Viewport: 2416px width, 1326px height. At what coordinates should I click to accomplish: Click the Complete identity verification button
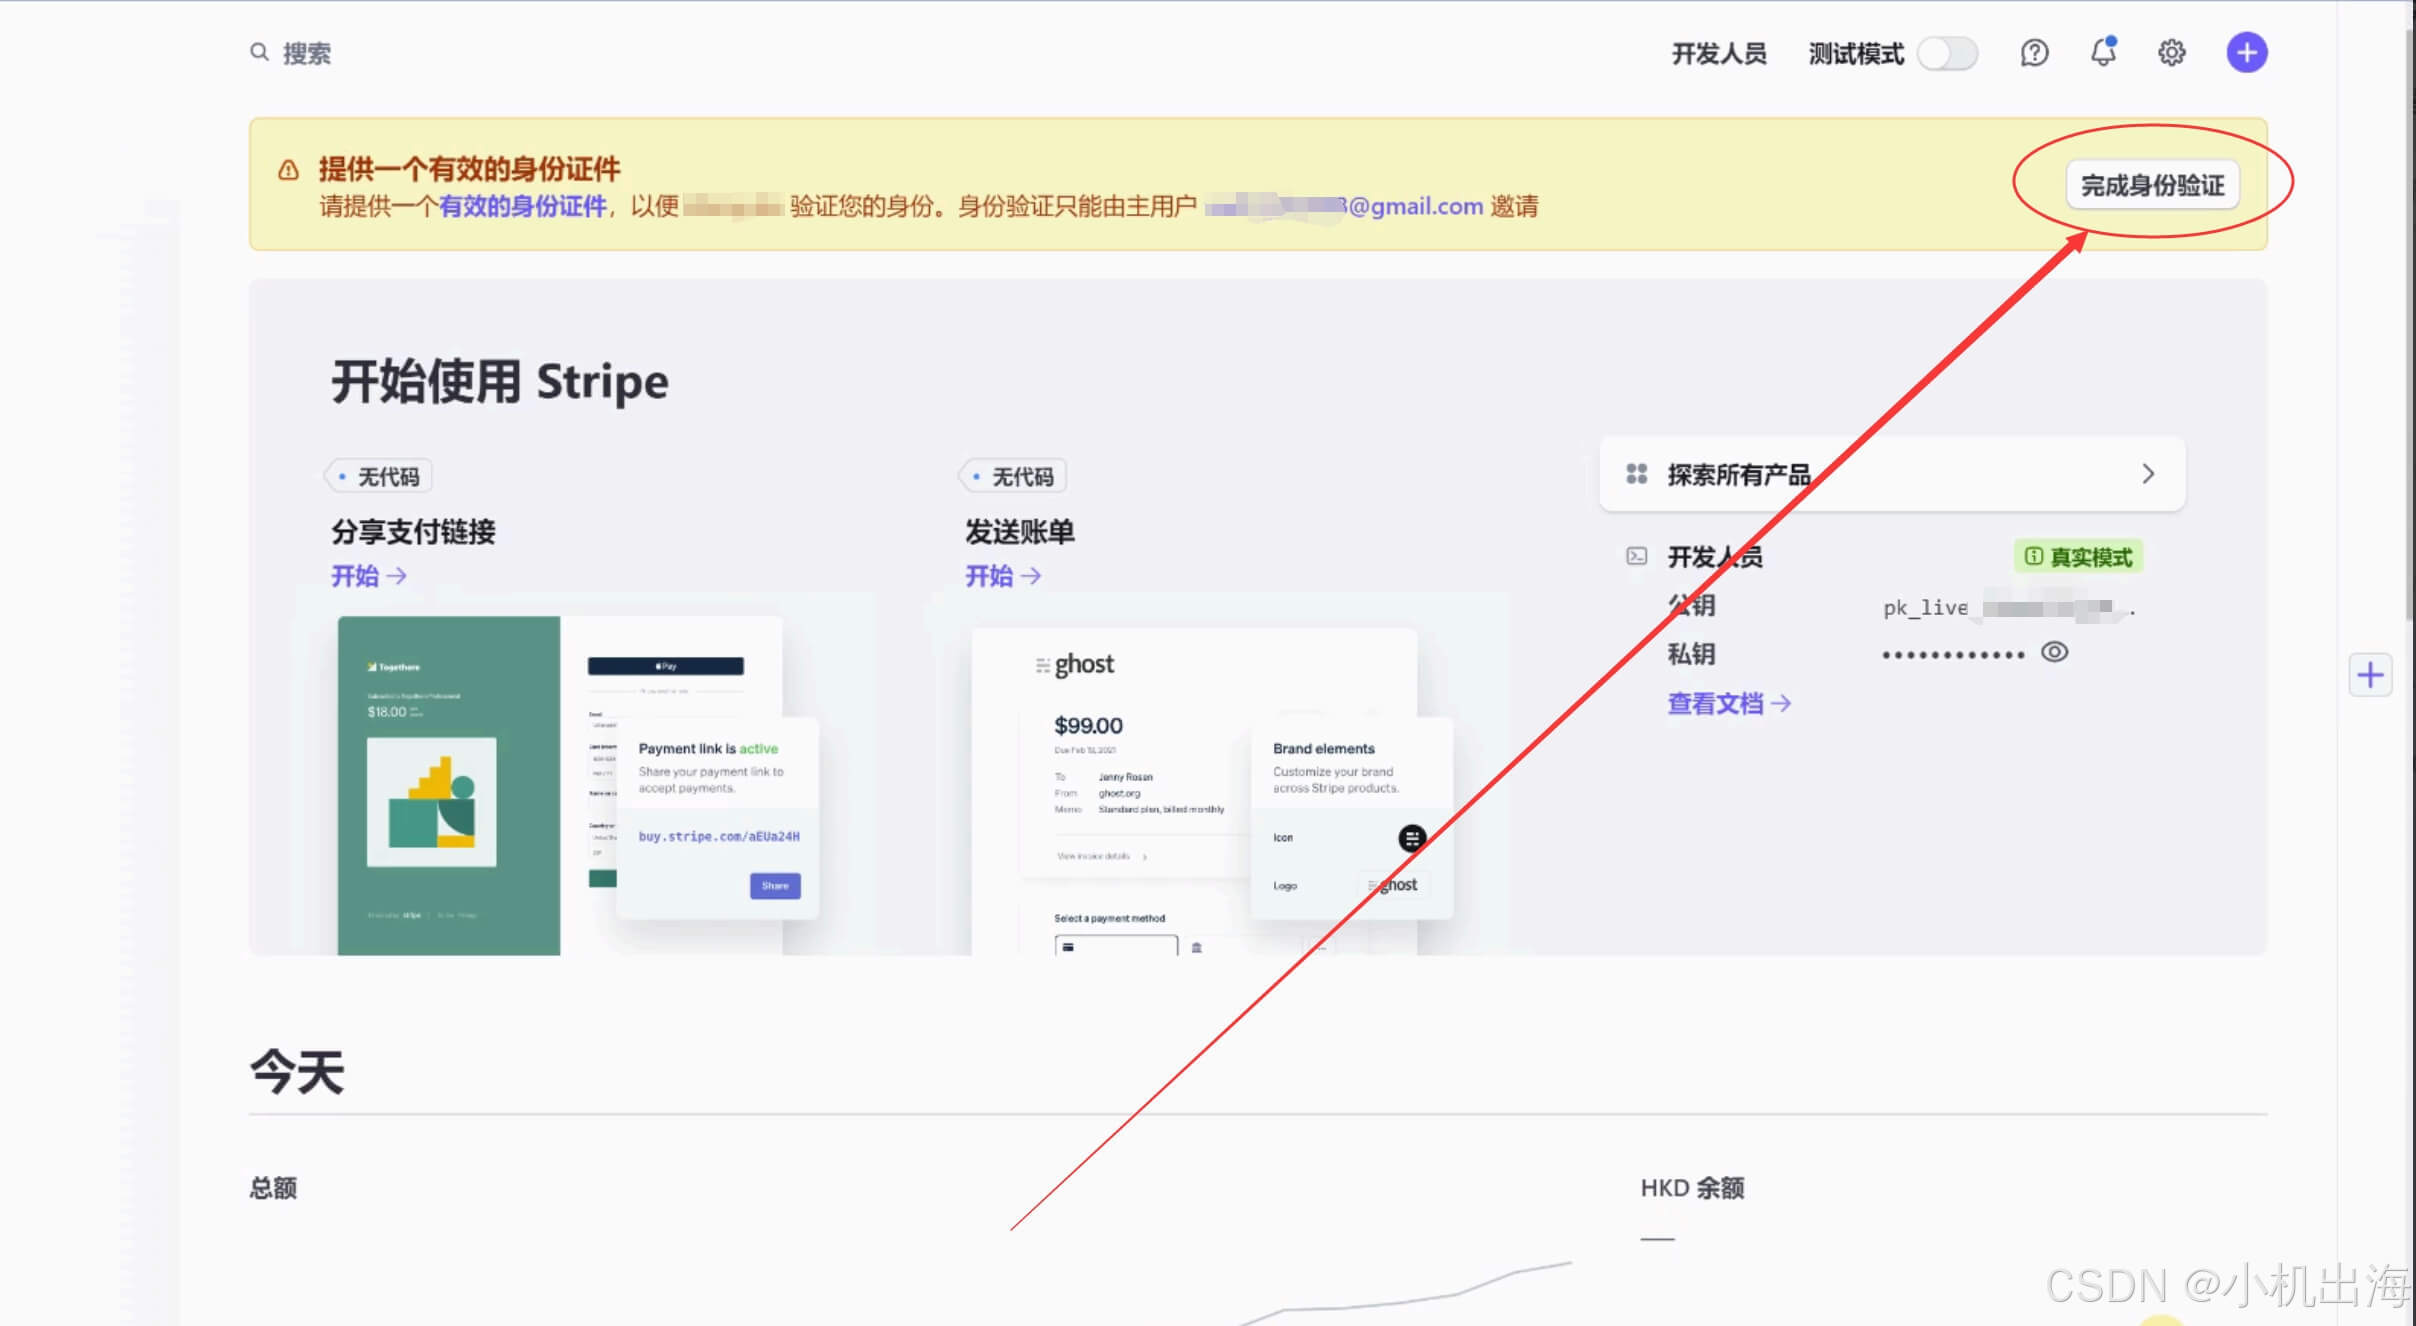(2152, 185)
